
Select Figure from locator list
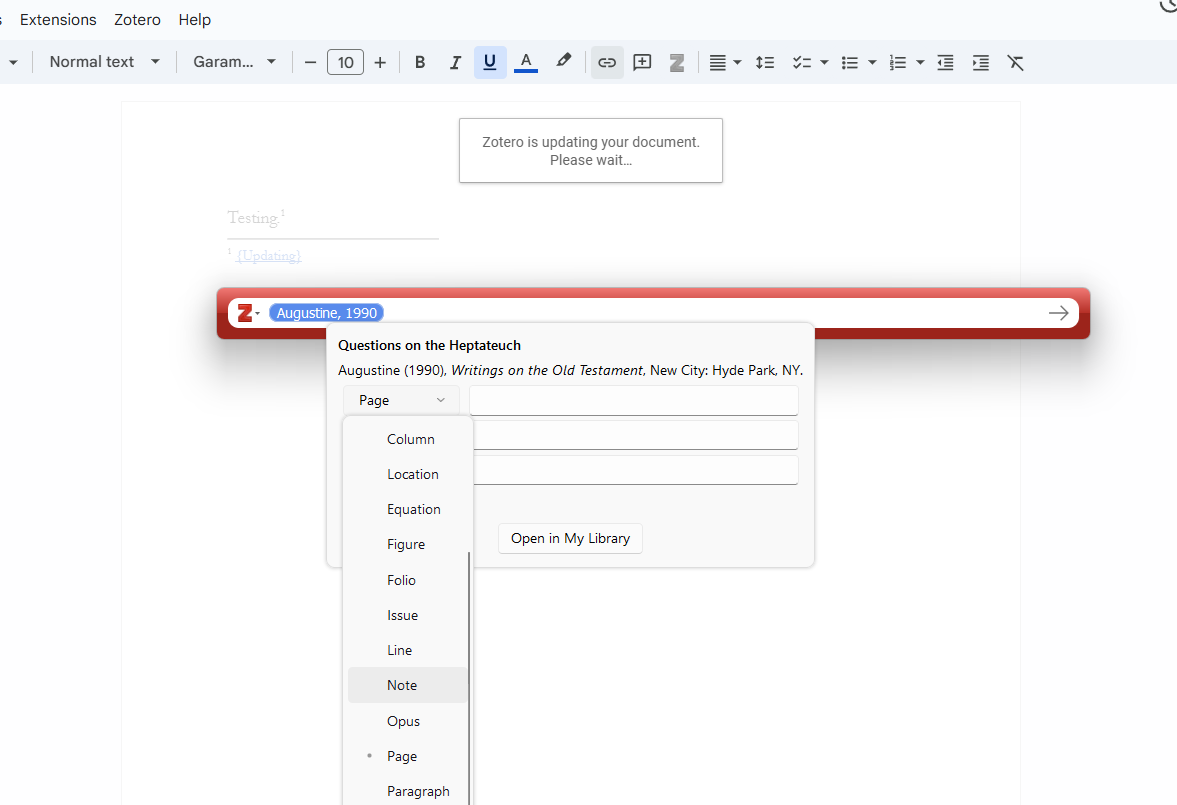[x=408, y=544]
